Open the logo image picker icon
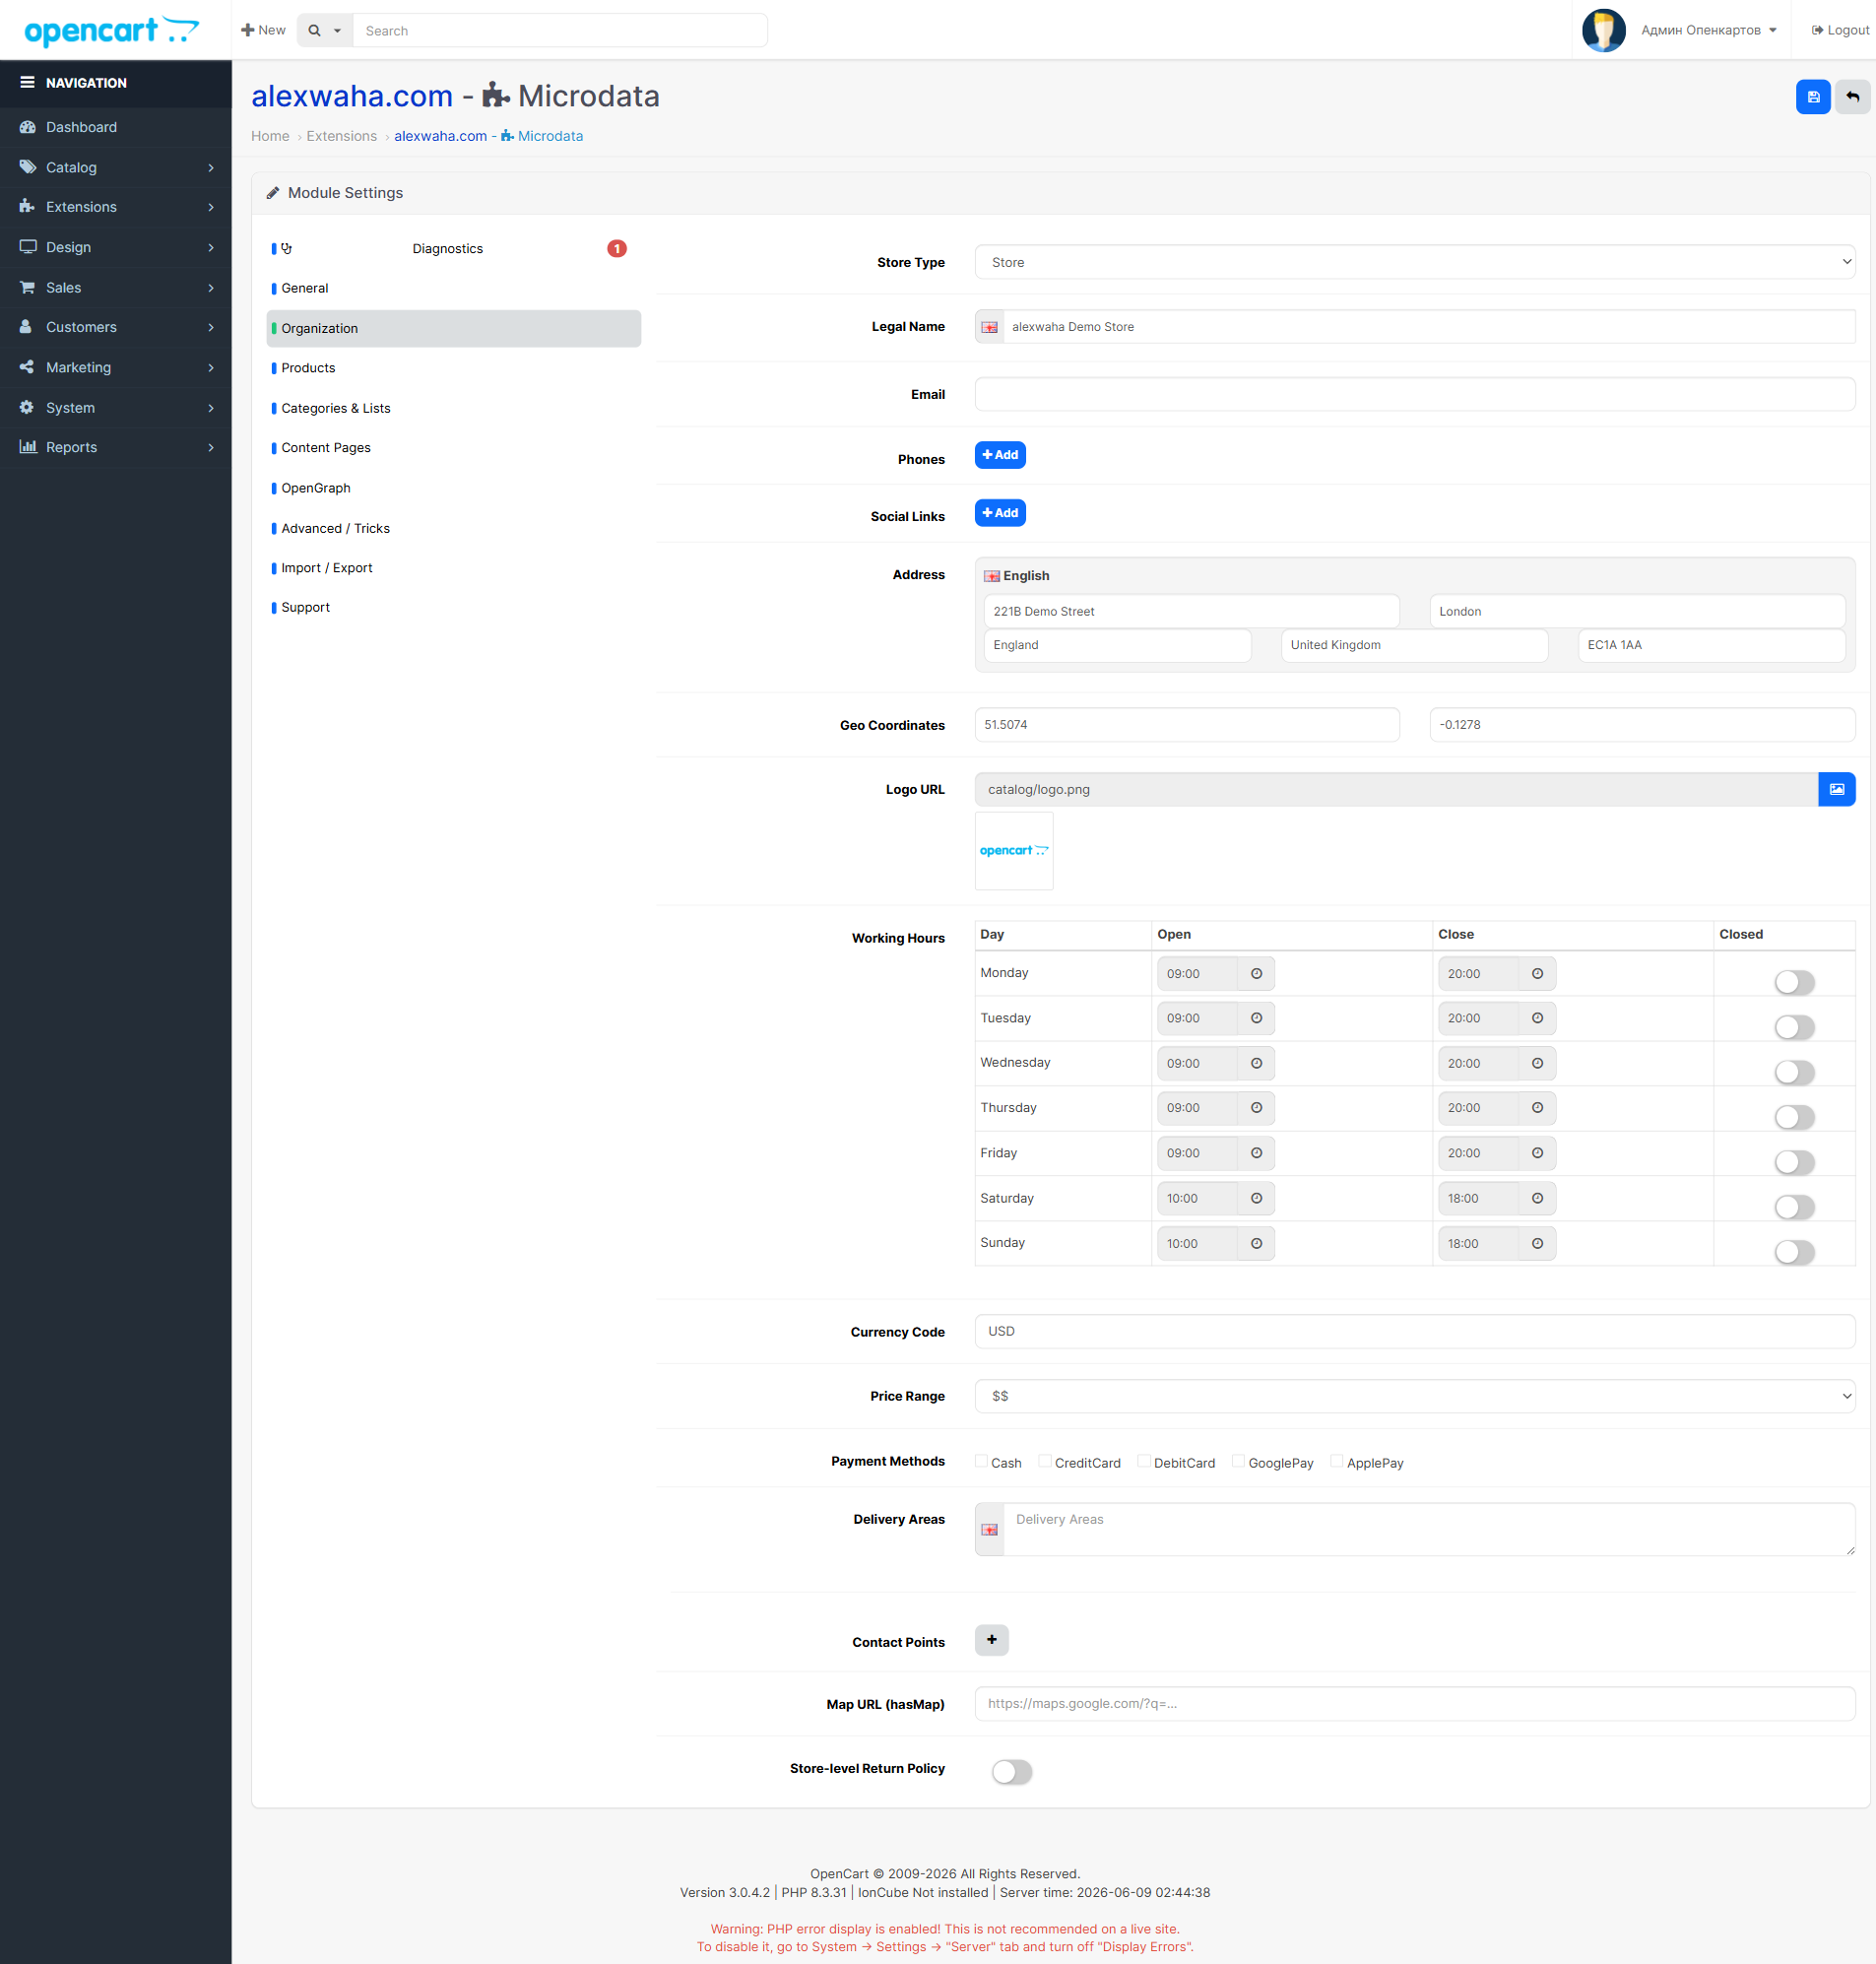Screen dimensions: 1876x1964 [x=1836, y=789]
